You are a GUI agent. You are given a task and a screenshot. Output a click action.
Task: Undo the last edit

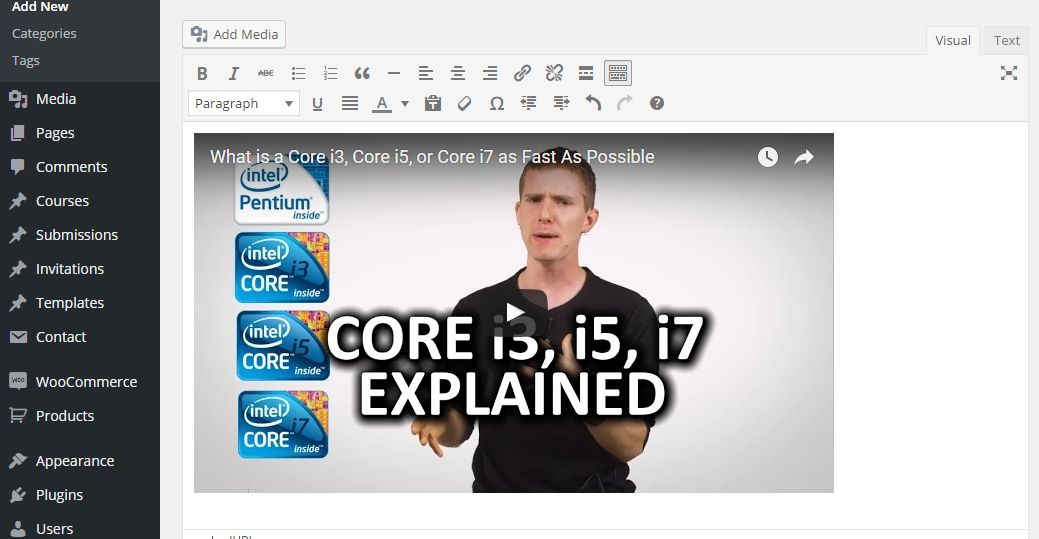(593, 103)
